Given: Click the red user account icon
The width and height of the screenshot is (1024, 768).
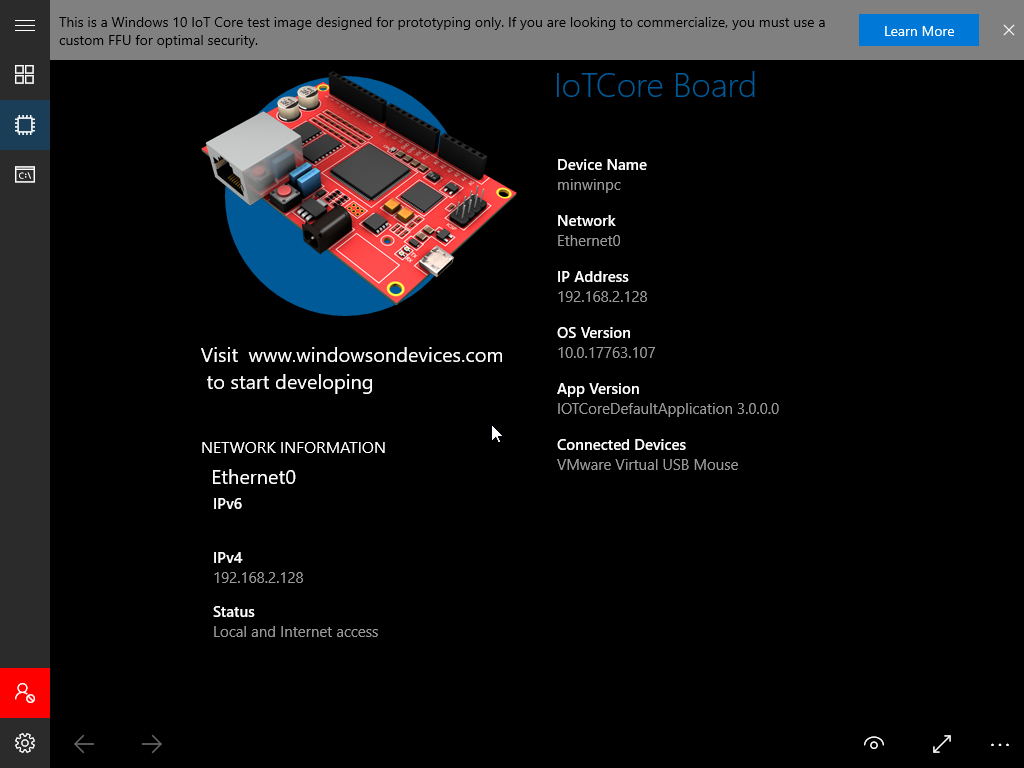Looking at the screenshot, I should 25,692.
